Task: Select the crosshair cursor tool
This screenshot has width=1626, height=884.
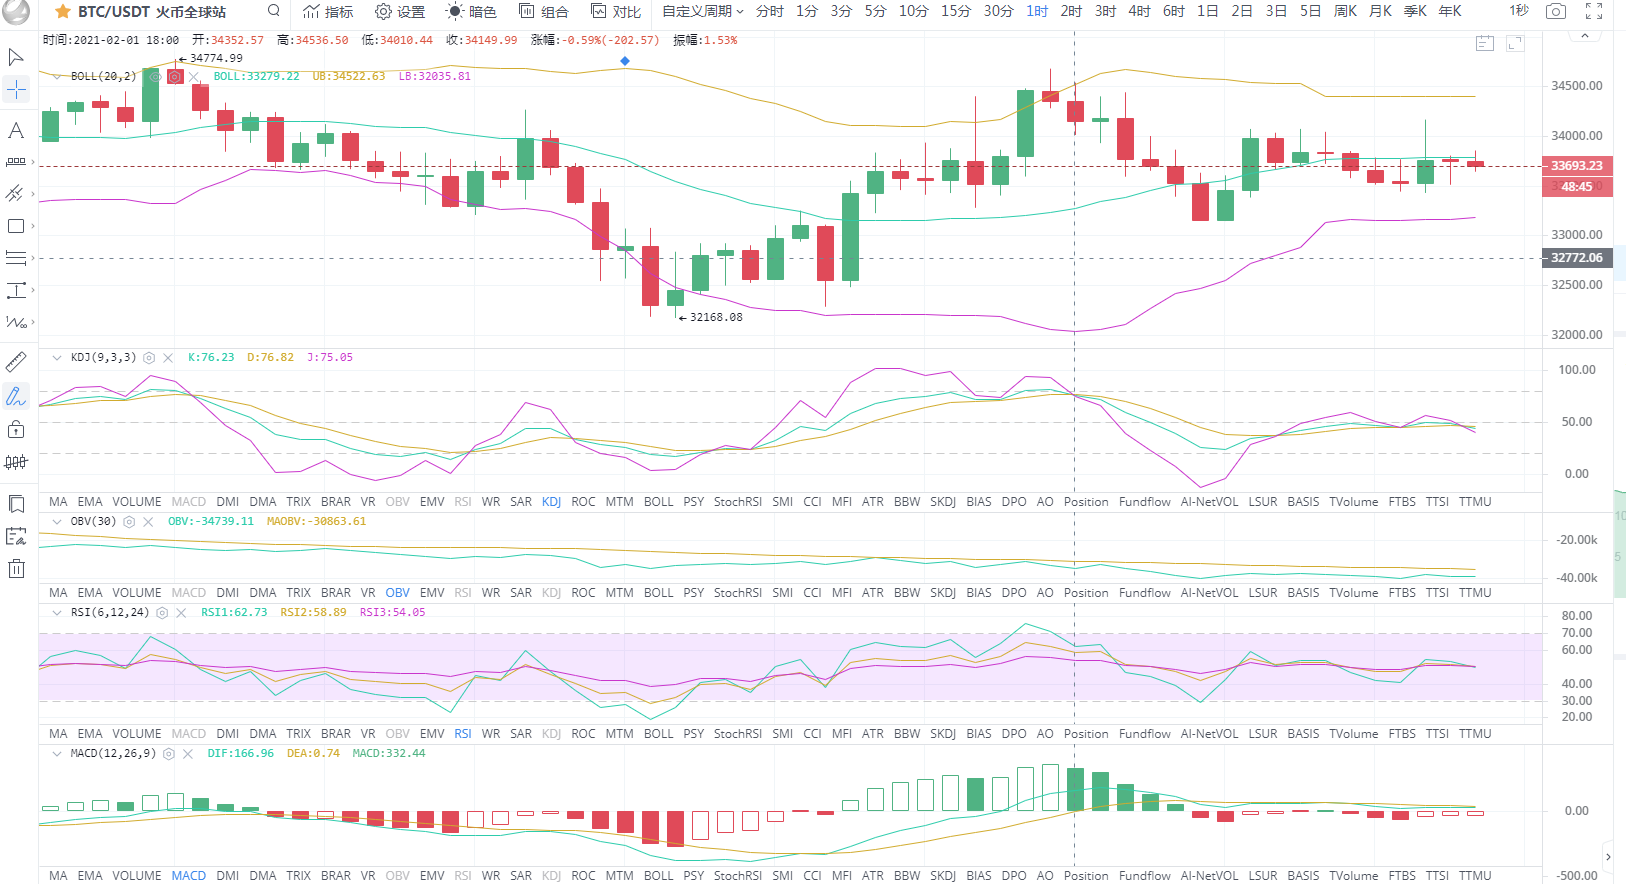Action: pyautogui.click(x=16, y=90)
